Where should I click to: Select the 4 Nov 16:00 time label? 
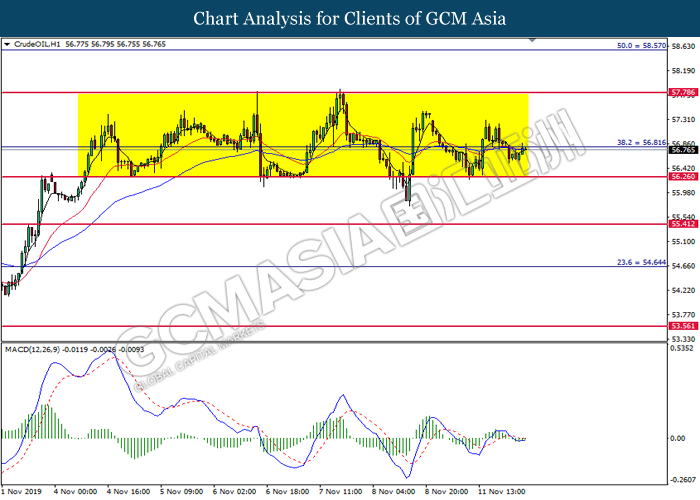128,492
